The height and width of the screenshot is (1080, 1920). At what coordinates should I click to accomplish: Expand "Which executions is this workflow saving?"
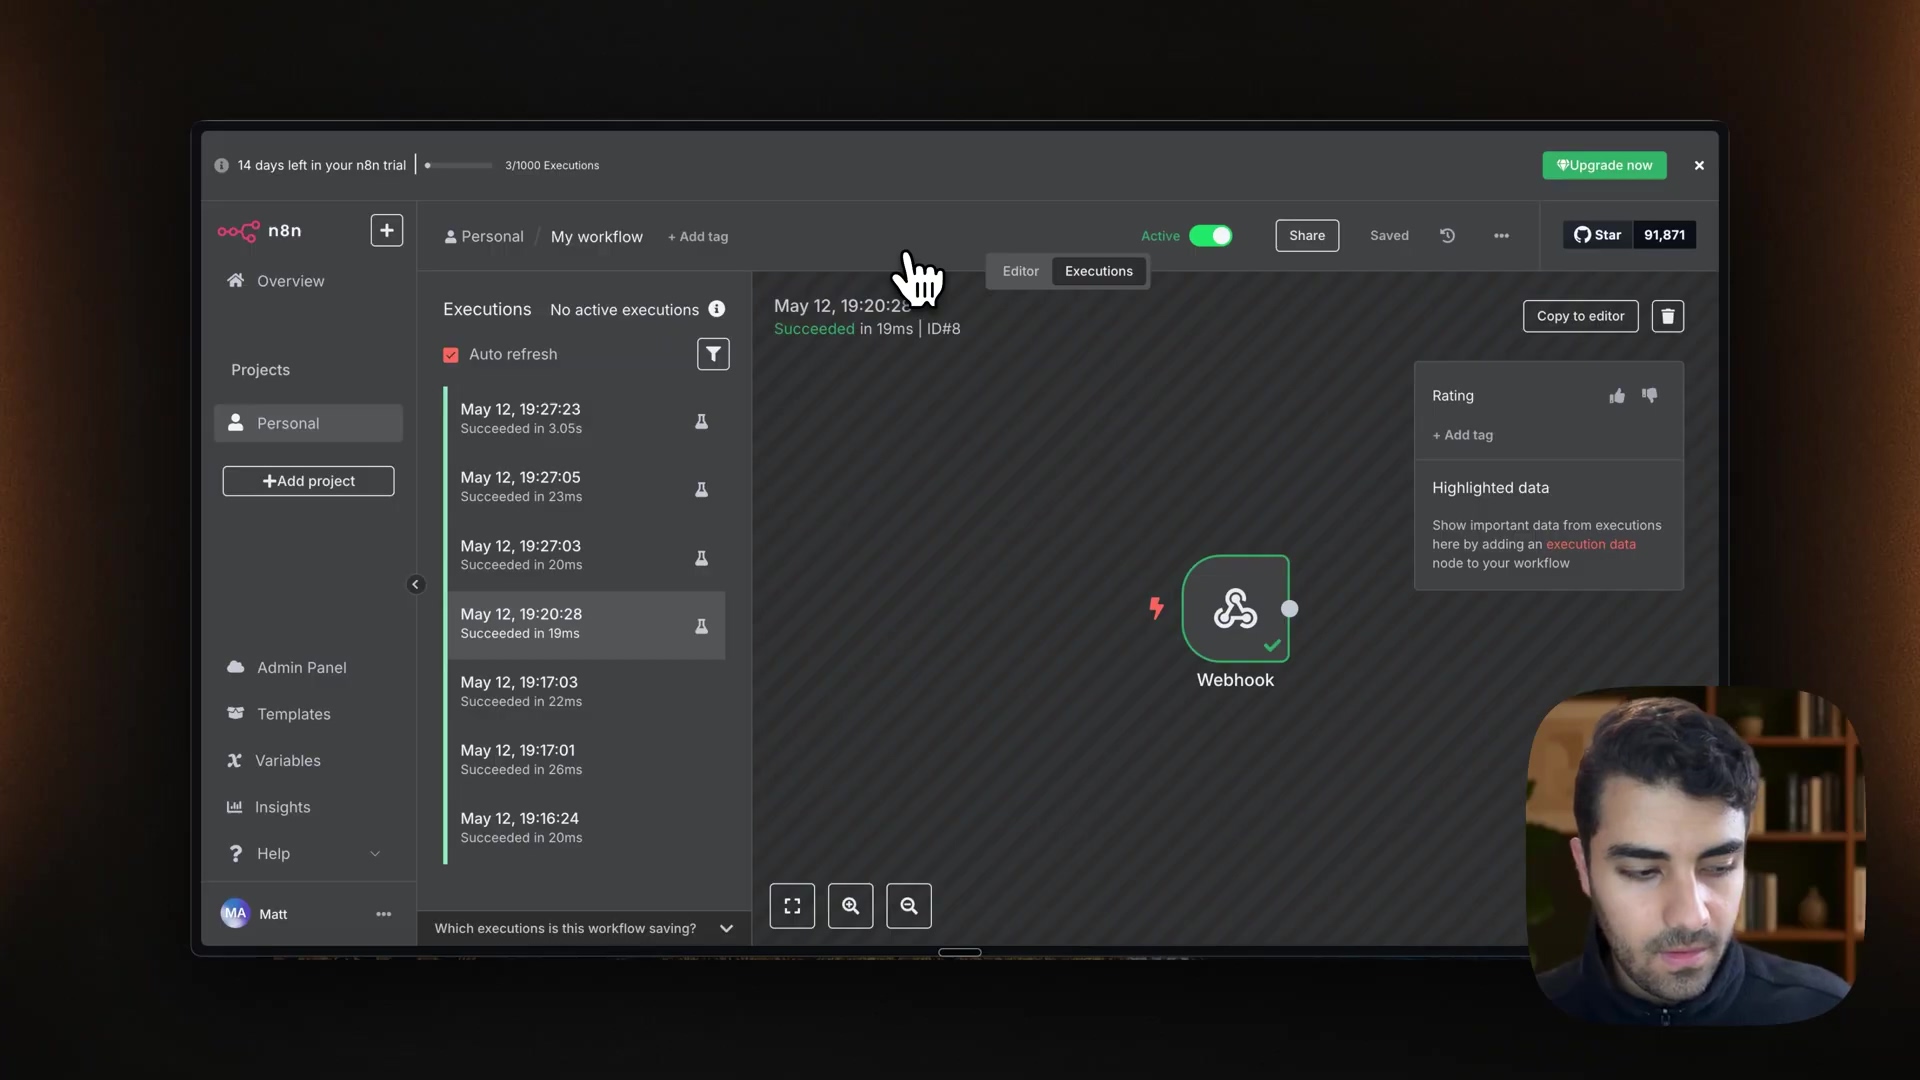[726, 929]
